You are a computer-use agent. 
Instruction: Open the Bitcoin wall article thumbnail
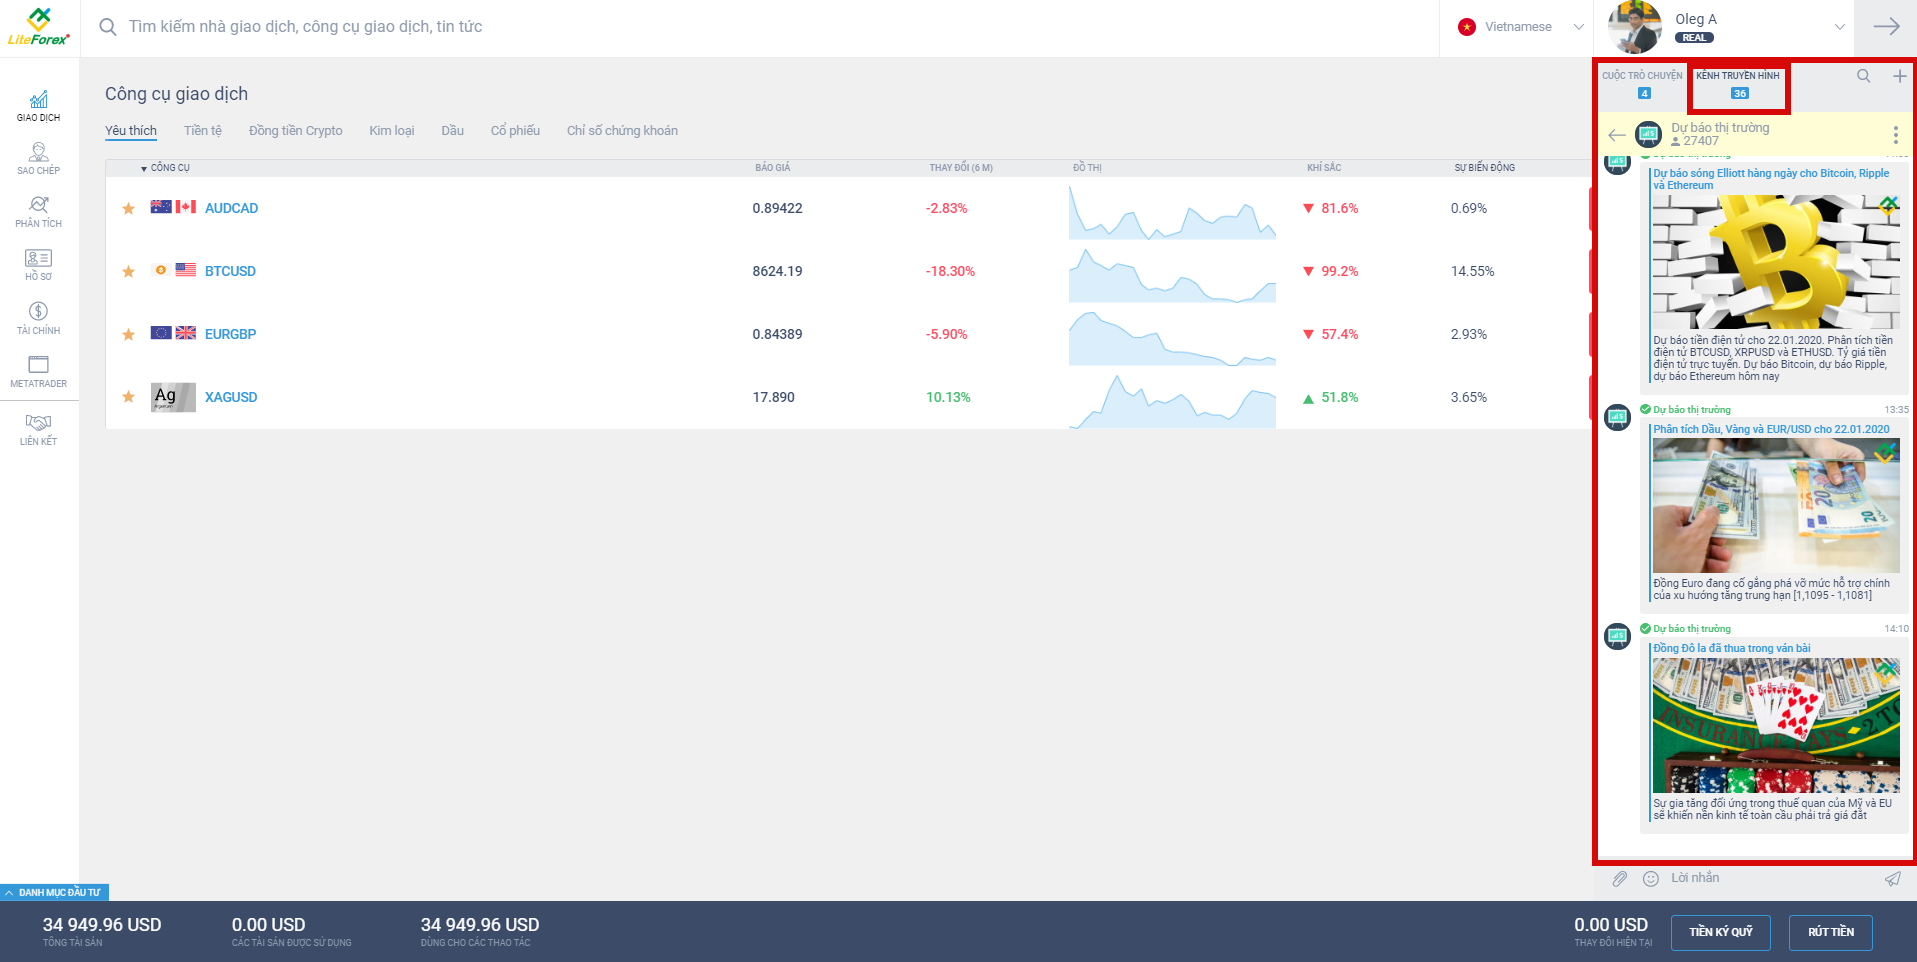tap(1775, 262)
